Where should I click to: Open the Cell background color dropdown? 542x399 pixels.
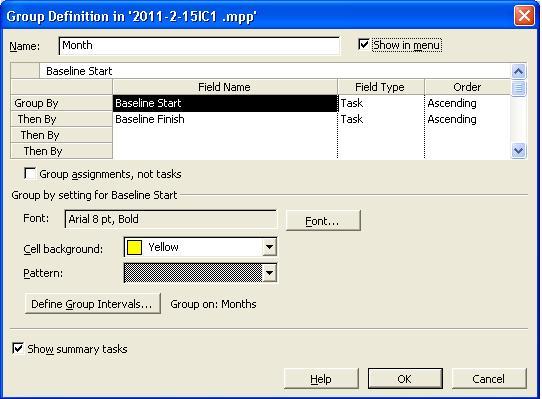coord(269,247)
